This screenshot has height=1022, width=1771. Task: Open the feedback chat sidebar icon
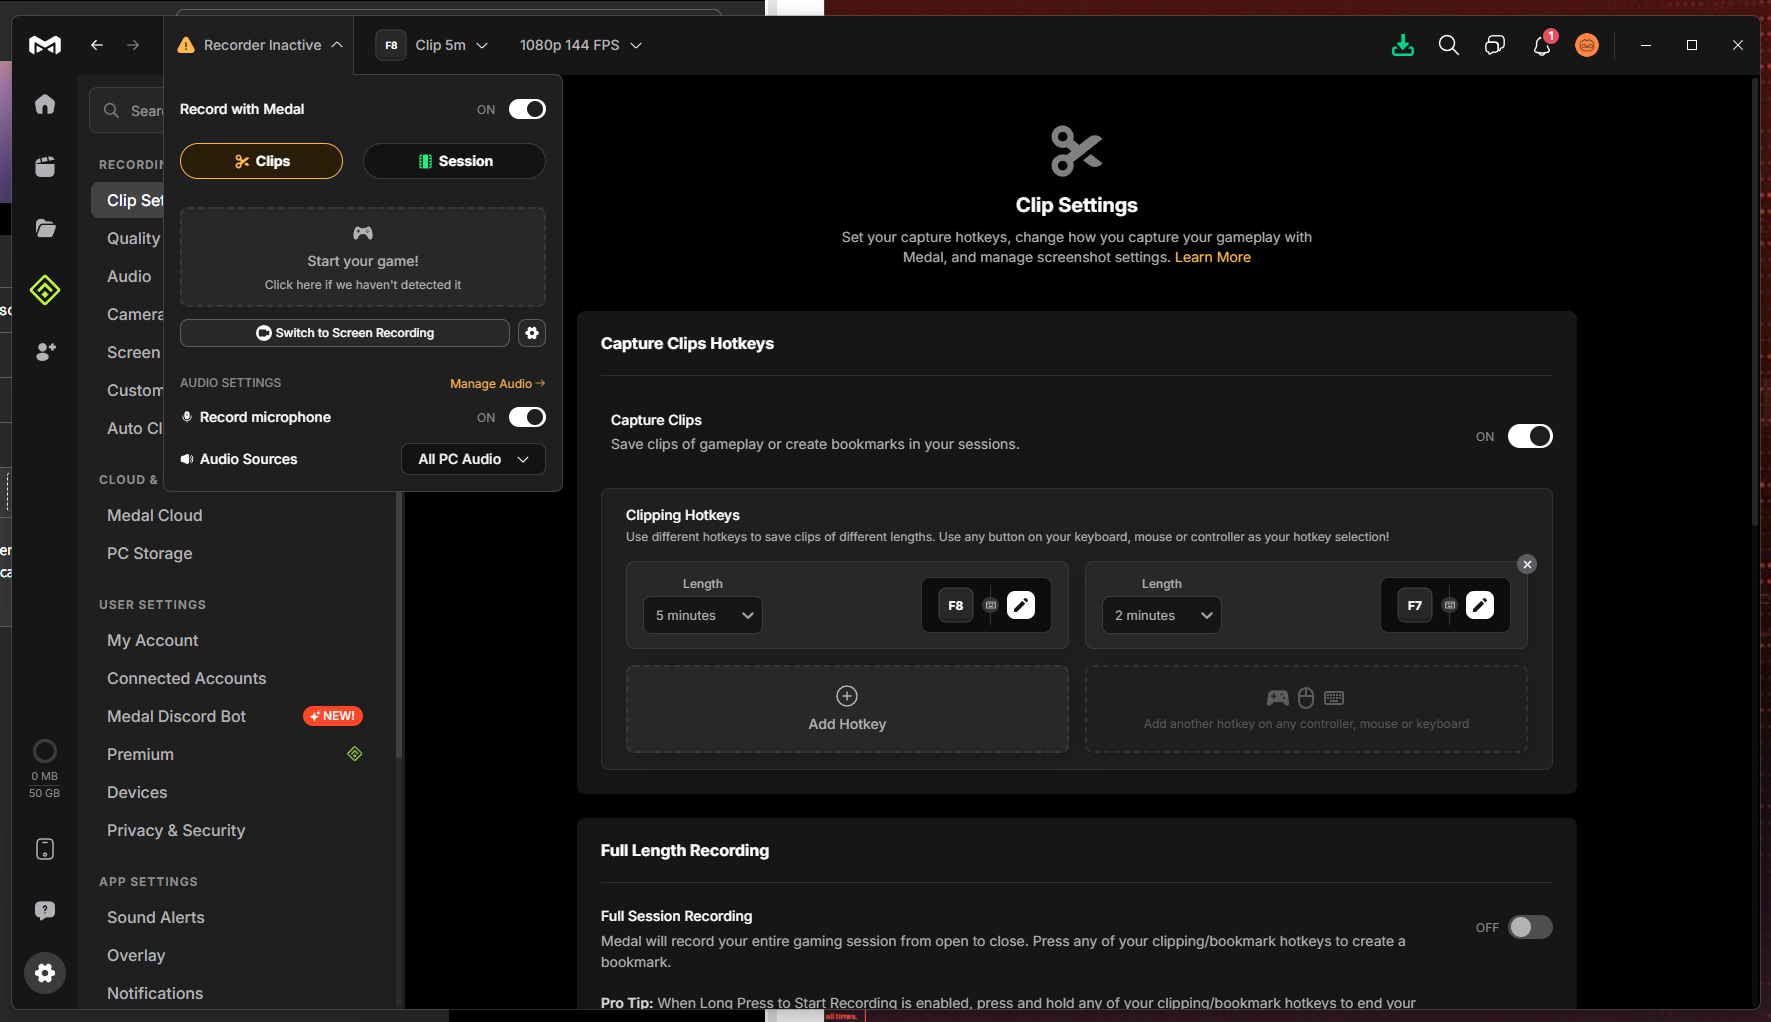click(x=45, y=910)
